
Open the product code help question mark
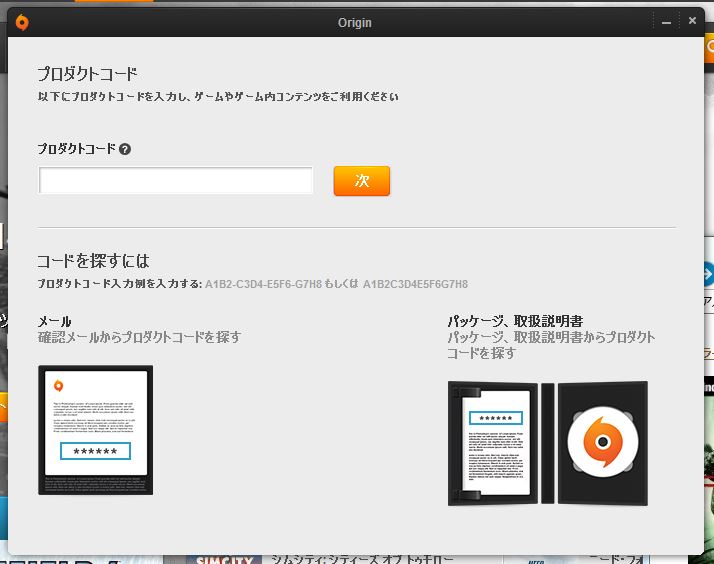(125, 149)
